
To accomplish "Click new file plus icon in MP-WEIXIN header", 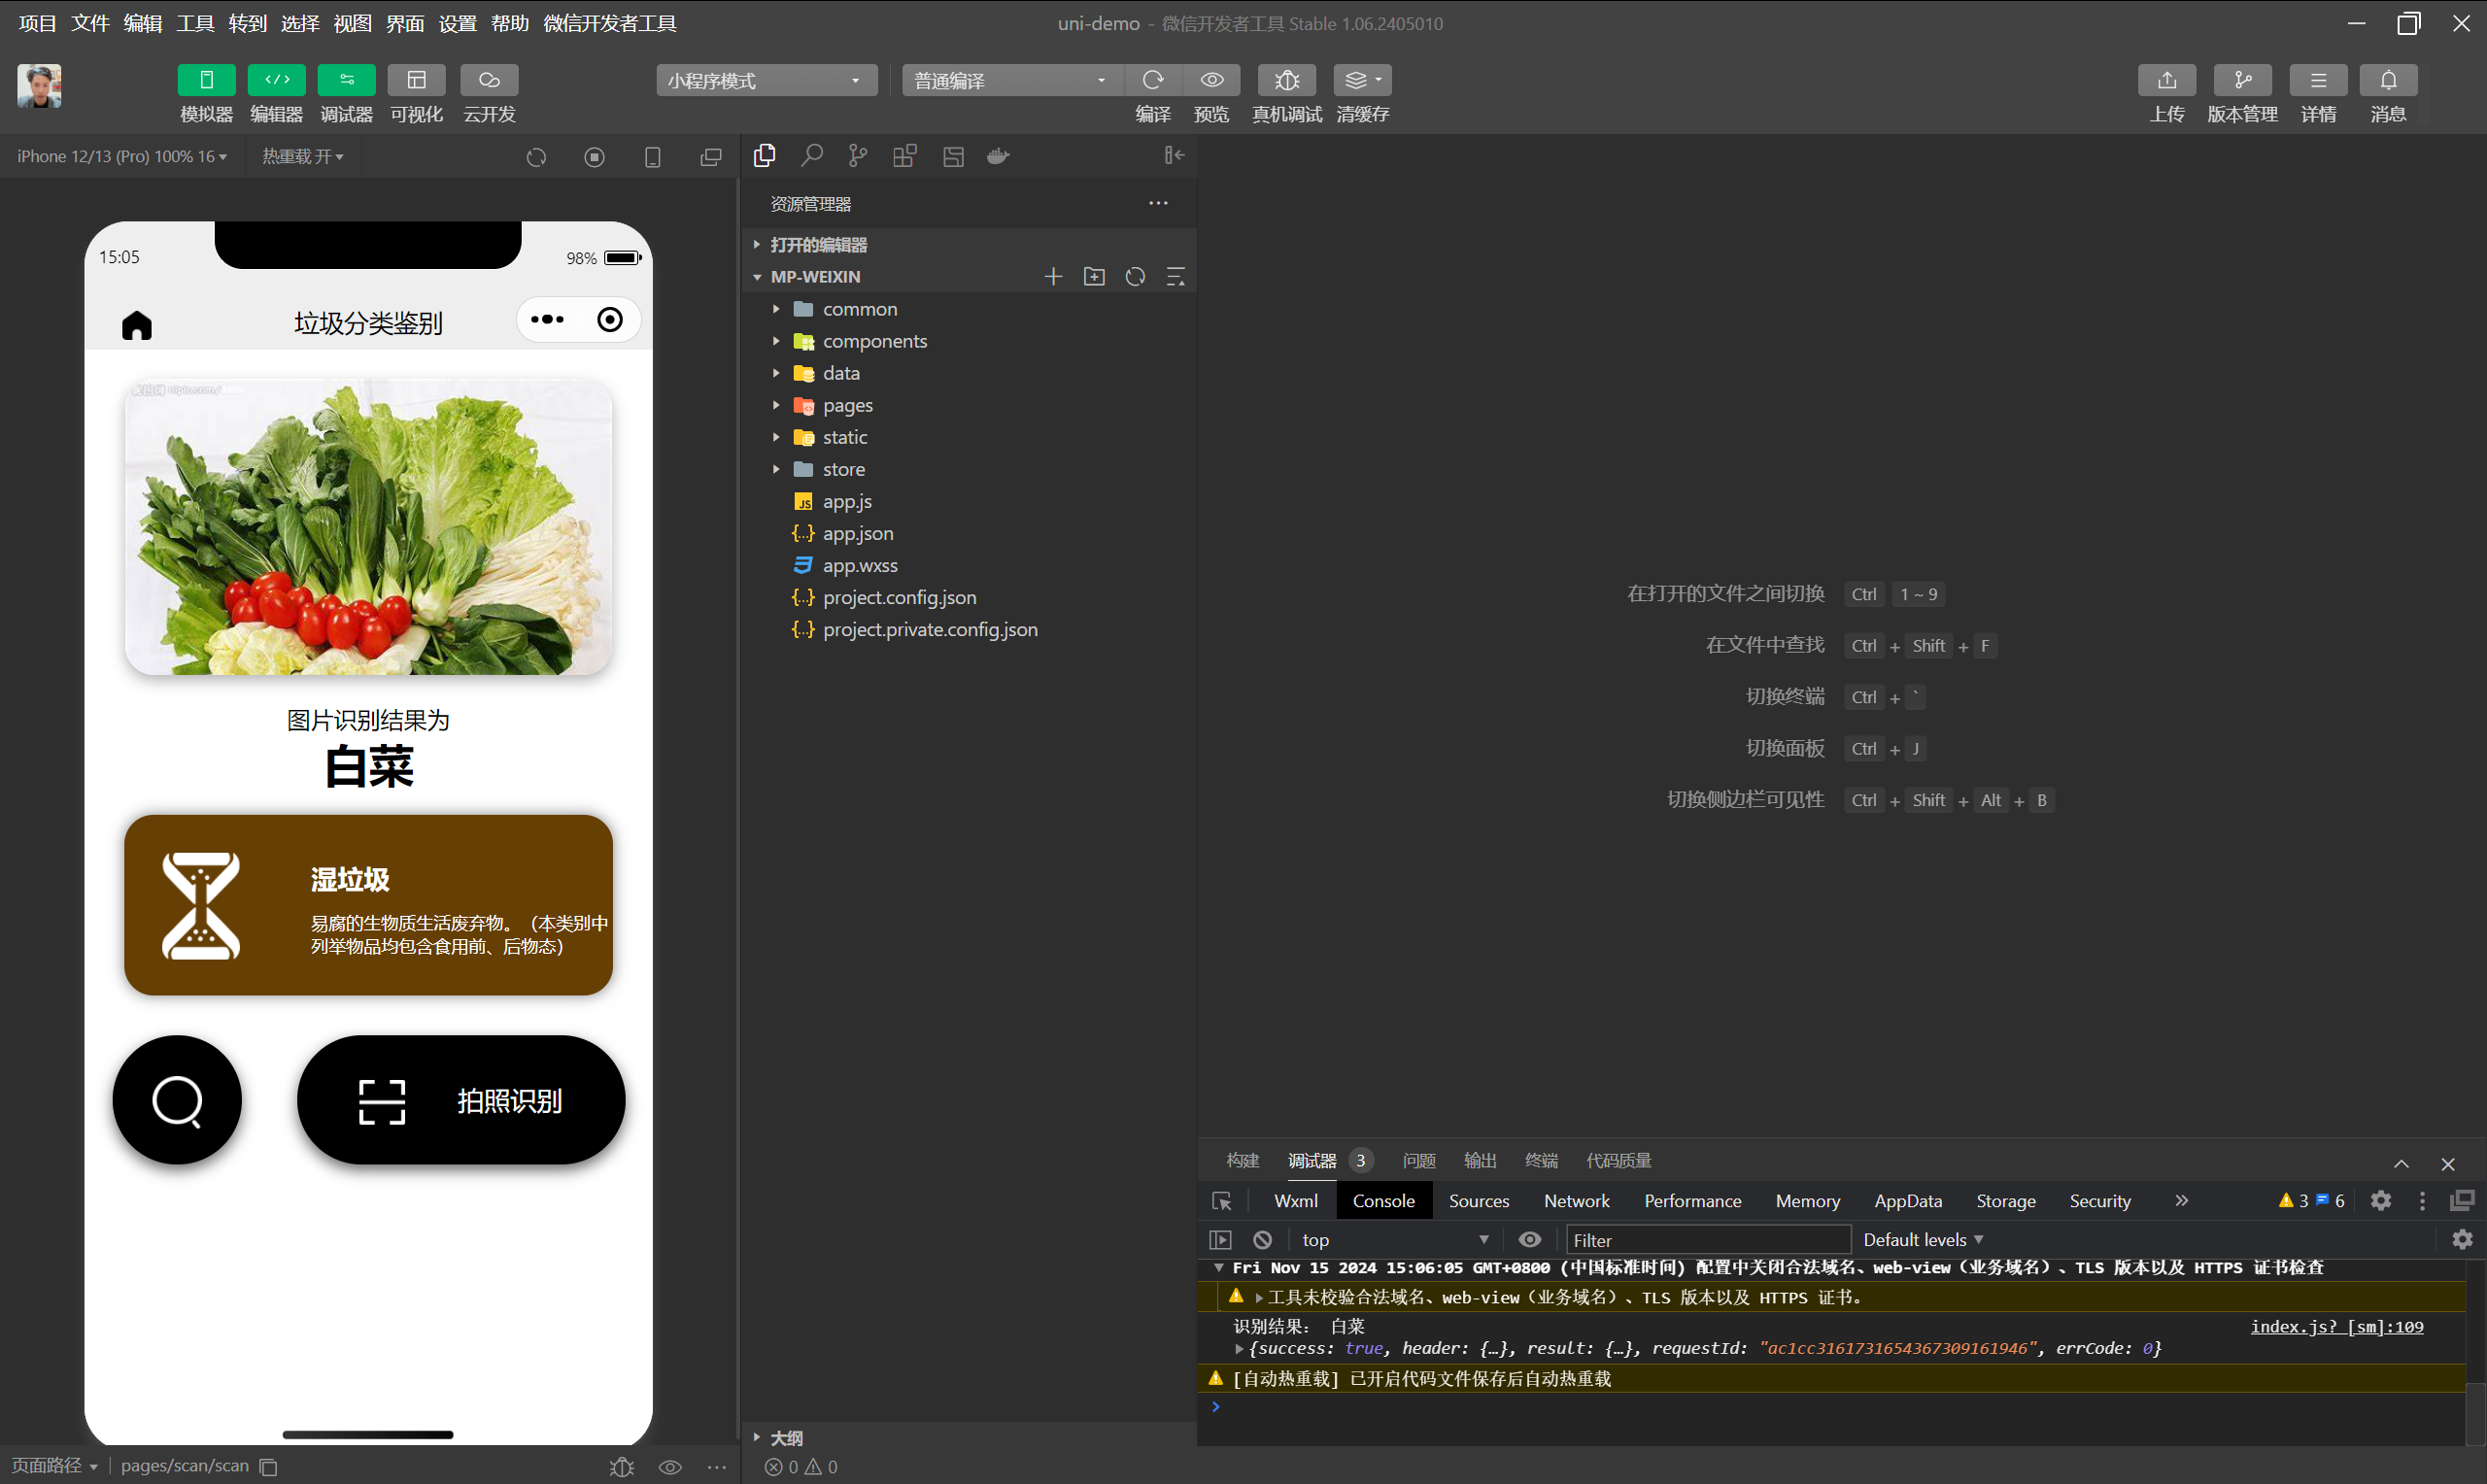I will (x=1053, y=277).
